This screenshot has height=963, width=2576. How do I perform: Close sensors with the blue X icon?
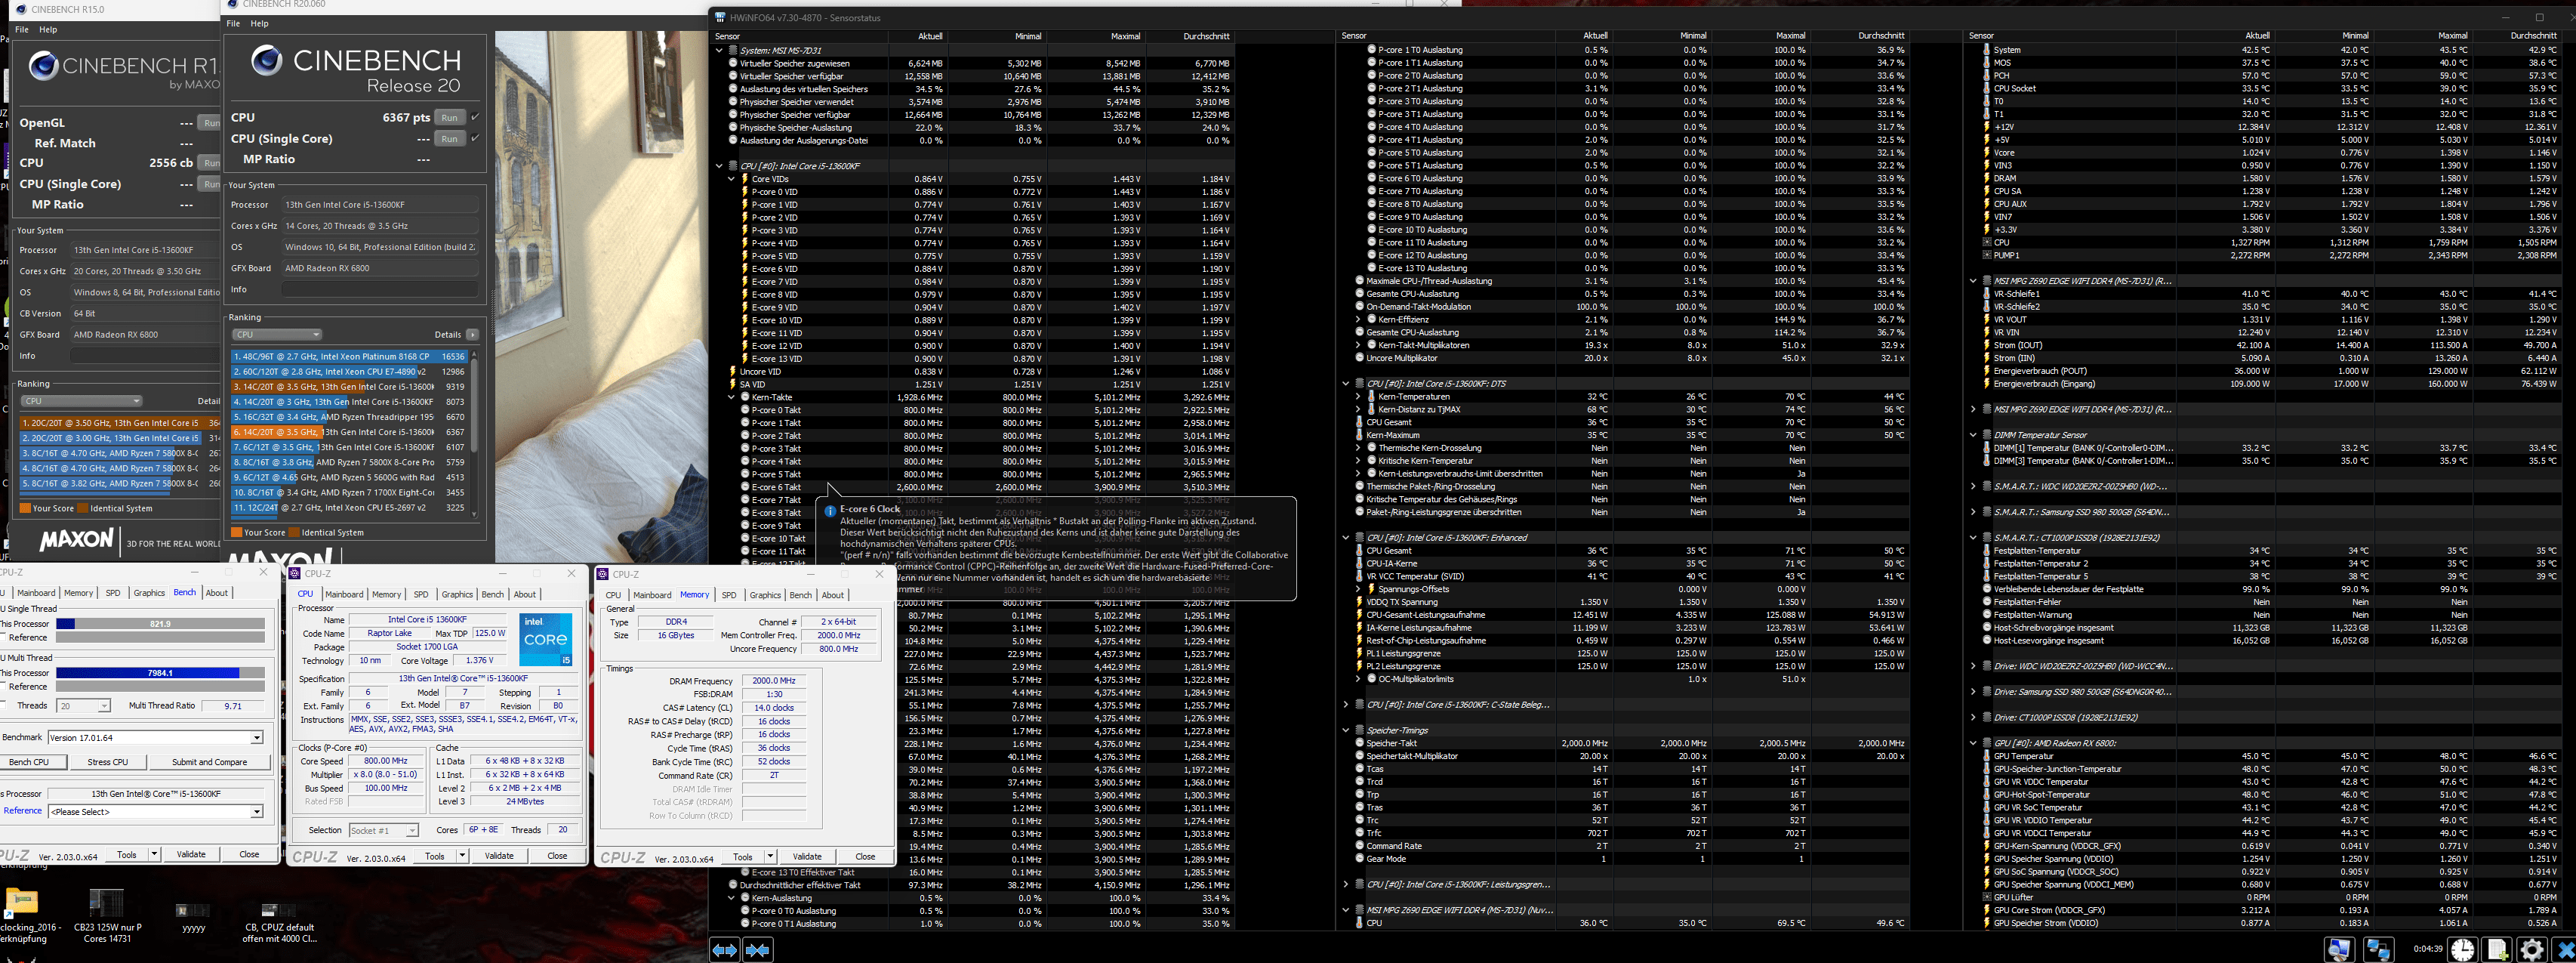pos(2565,949)
